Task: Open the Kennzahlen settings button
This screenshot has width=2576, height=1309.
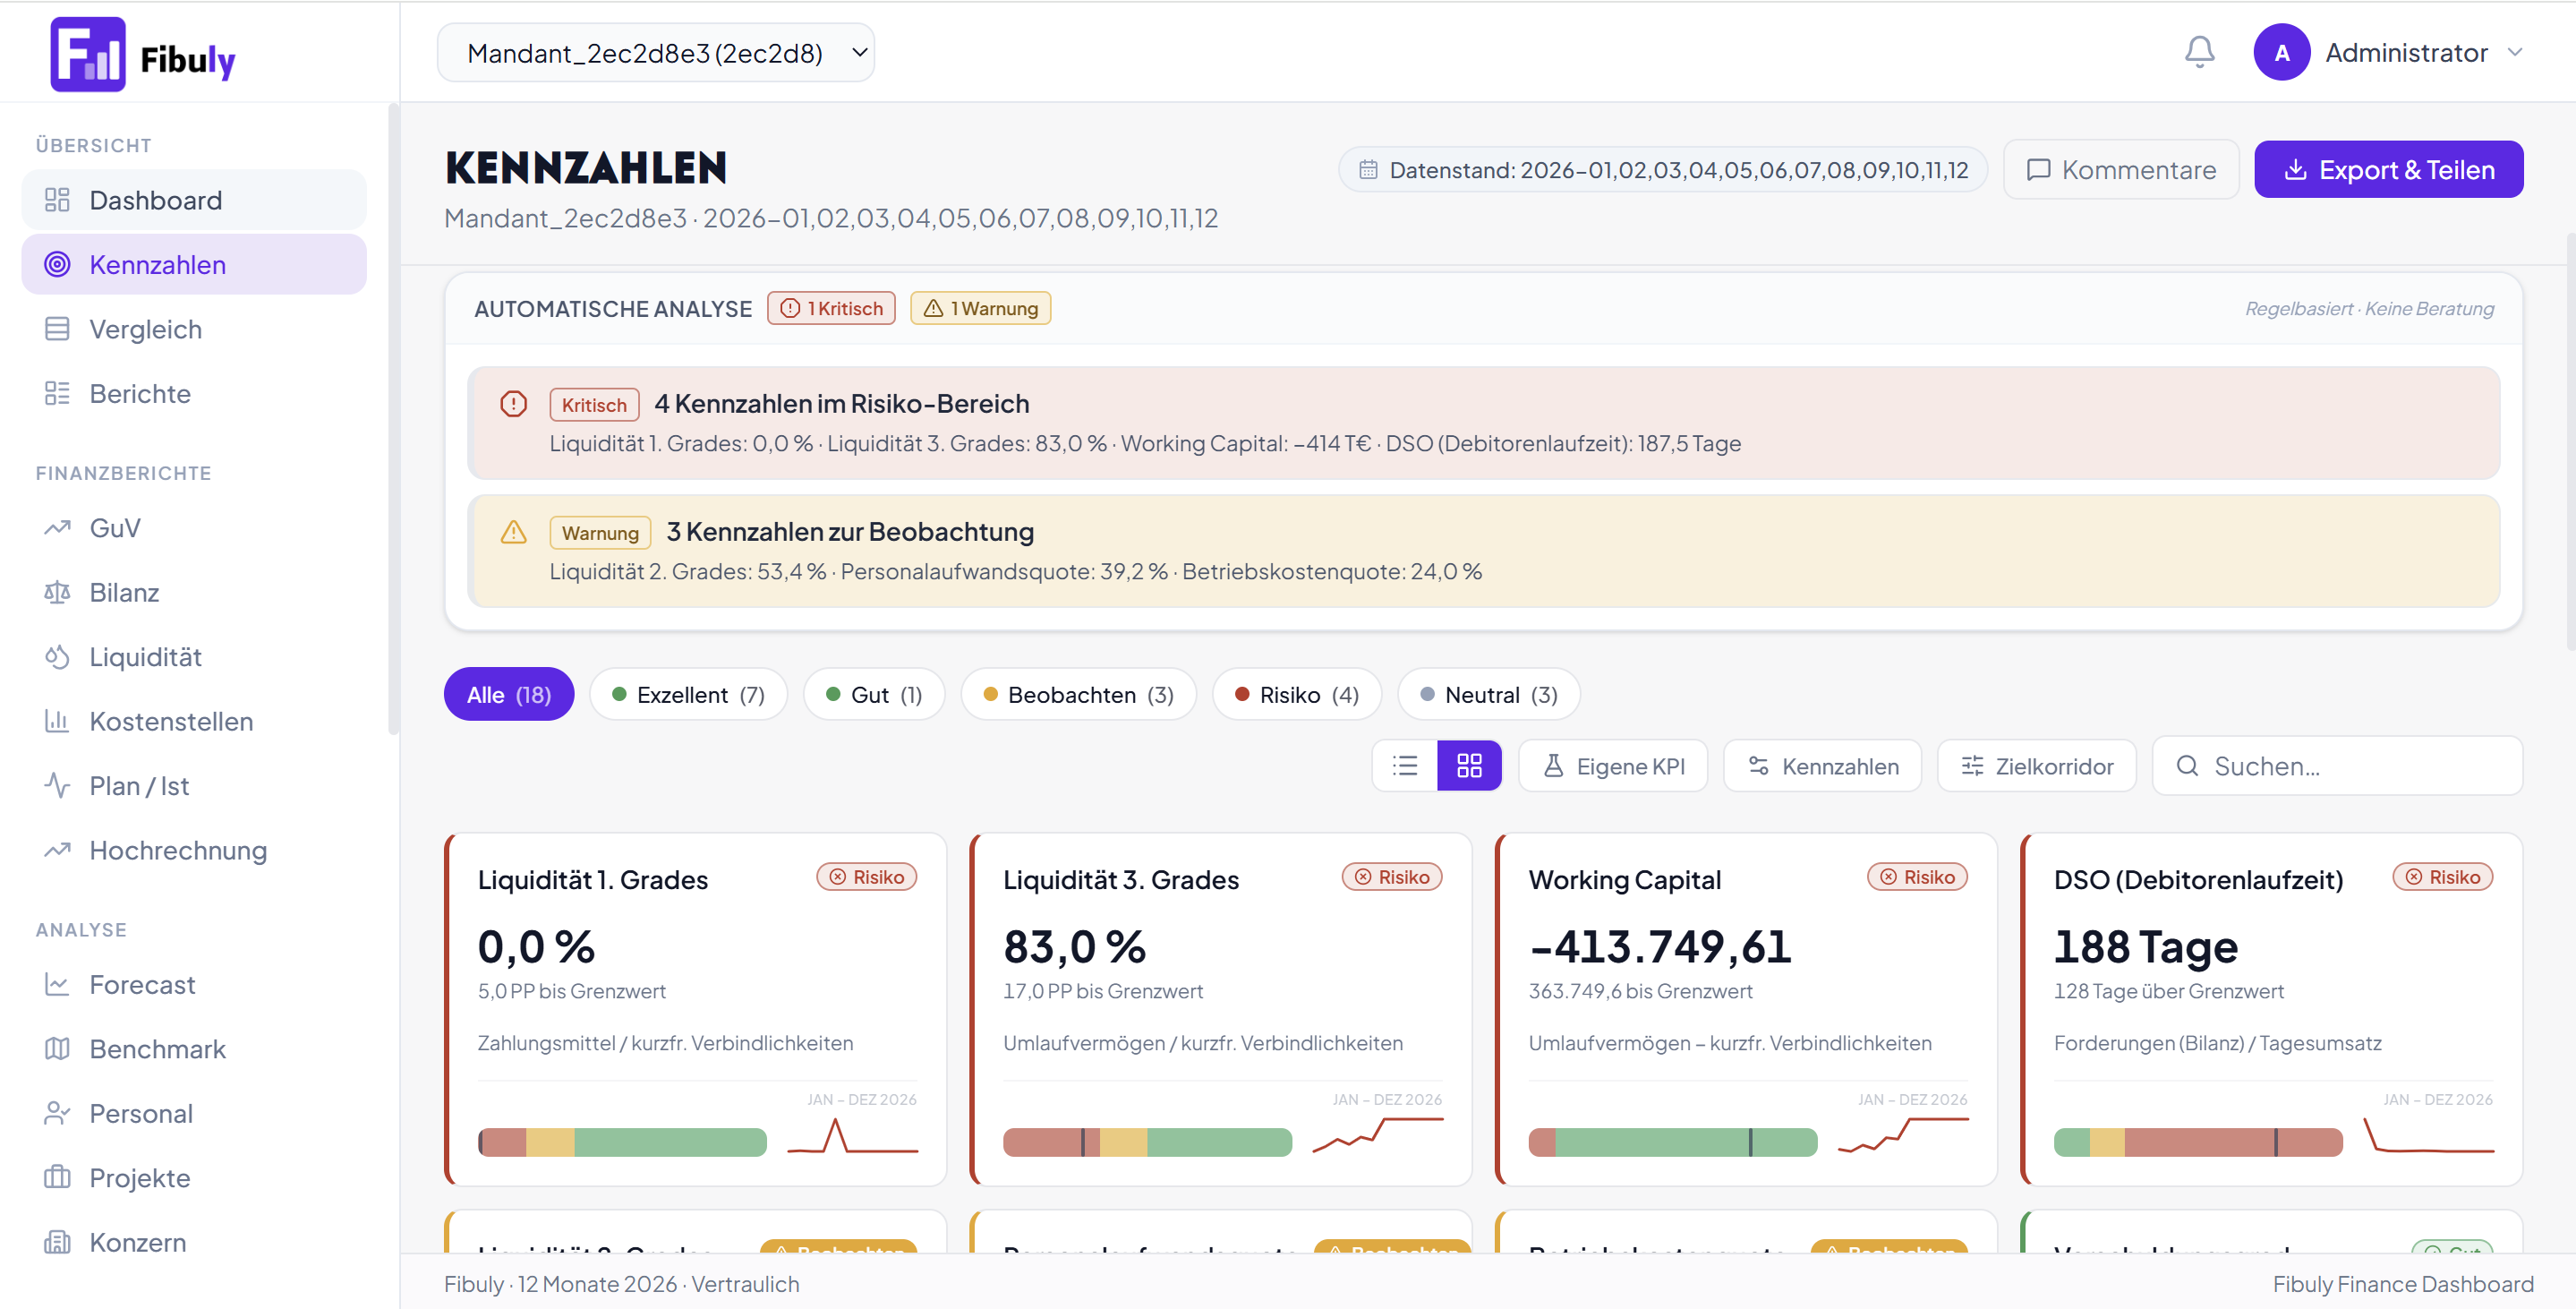Action: (x=1822, y=766)
